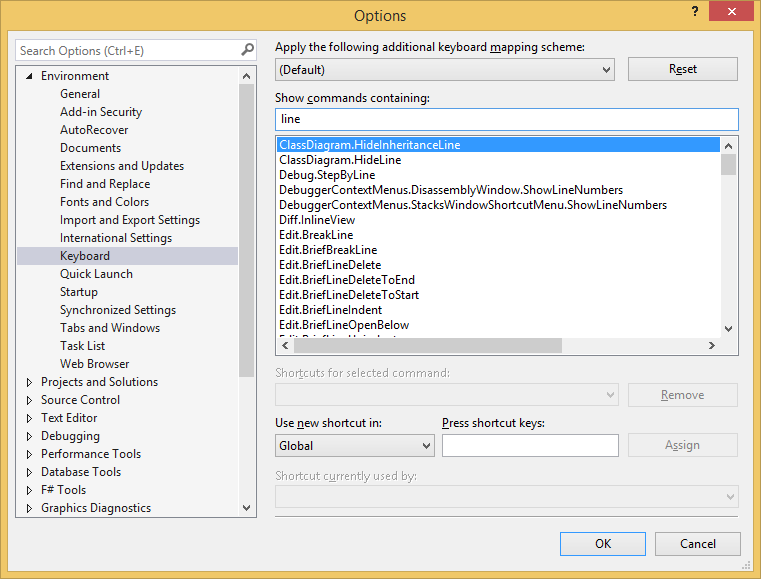This screenshot has height=579, width=761.
Task: Select Quick Launch in the tree
Action: pyautogui.click(x=96, y=274)
